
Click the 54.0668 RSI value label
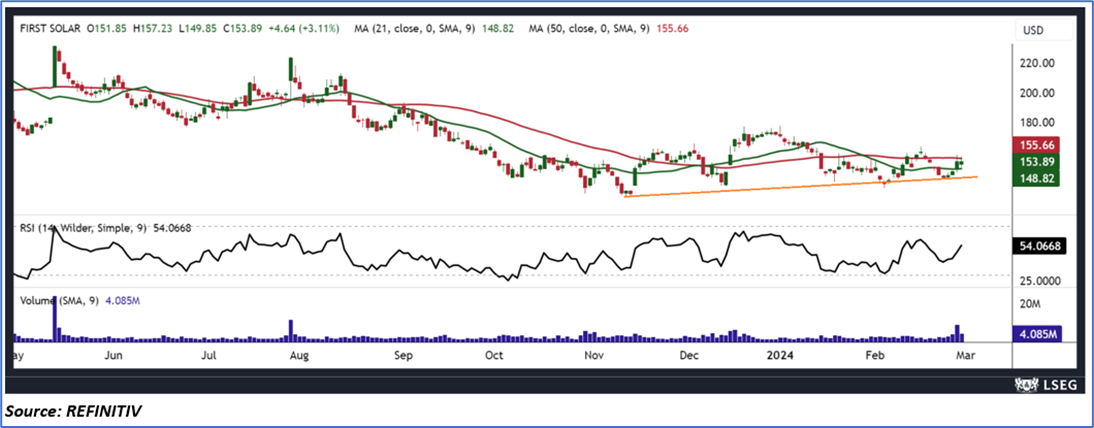[1037, 246]
